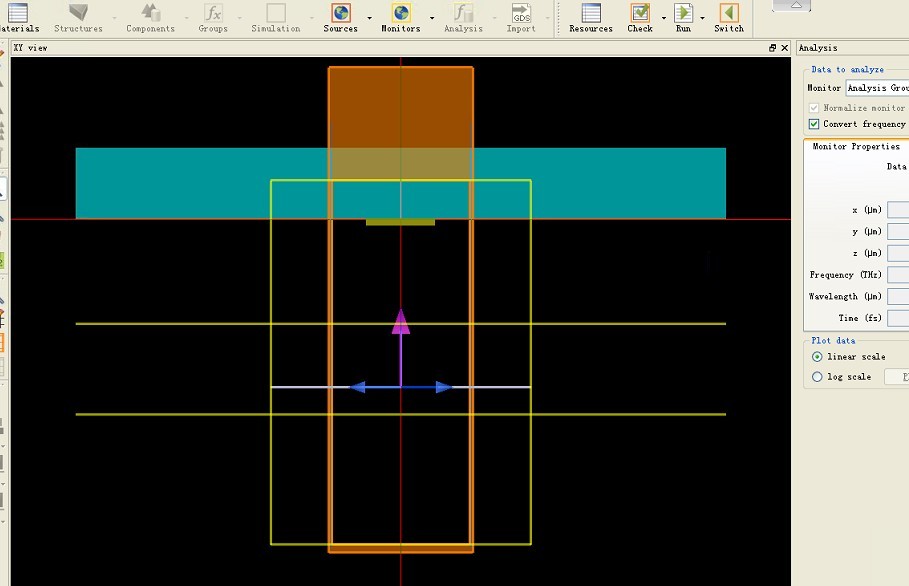Image resolution: width=909 pixels, height=586 pixels.
Task: Expand the Check dropdown arrow
Action: point(664,18)
